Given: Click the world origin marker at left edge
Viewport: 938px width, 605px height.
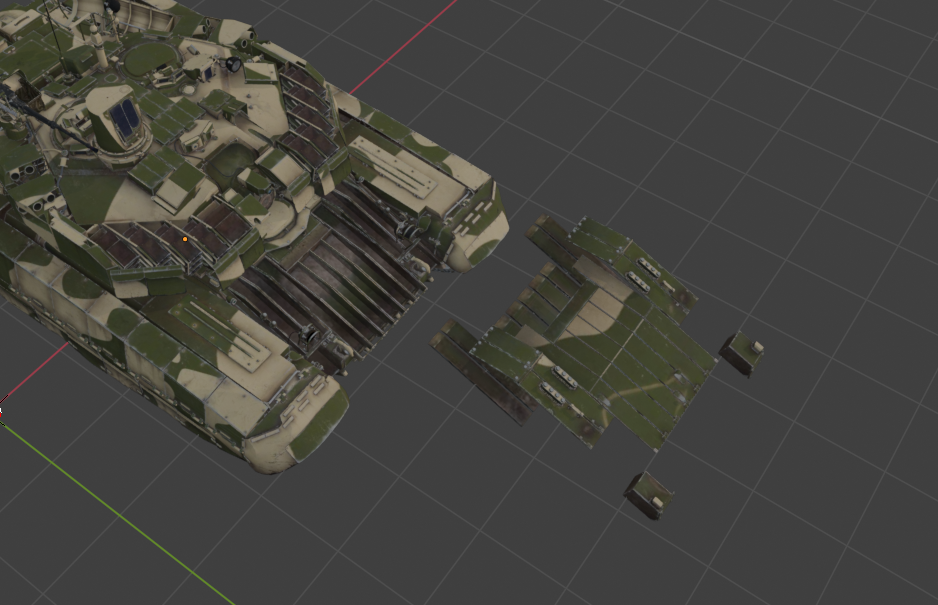Looking at the screenshot, I should tap(3, 410).
